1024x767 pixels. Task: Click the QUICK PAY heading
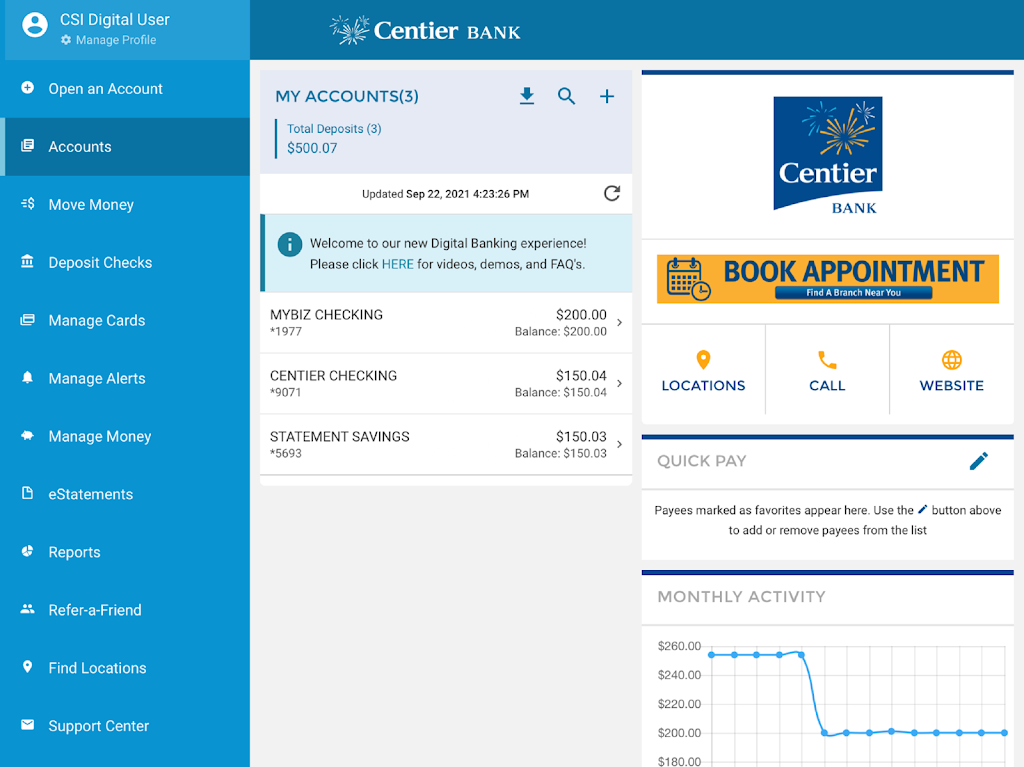(x=701, y=461)
